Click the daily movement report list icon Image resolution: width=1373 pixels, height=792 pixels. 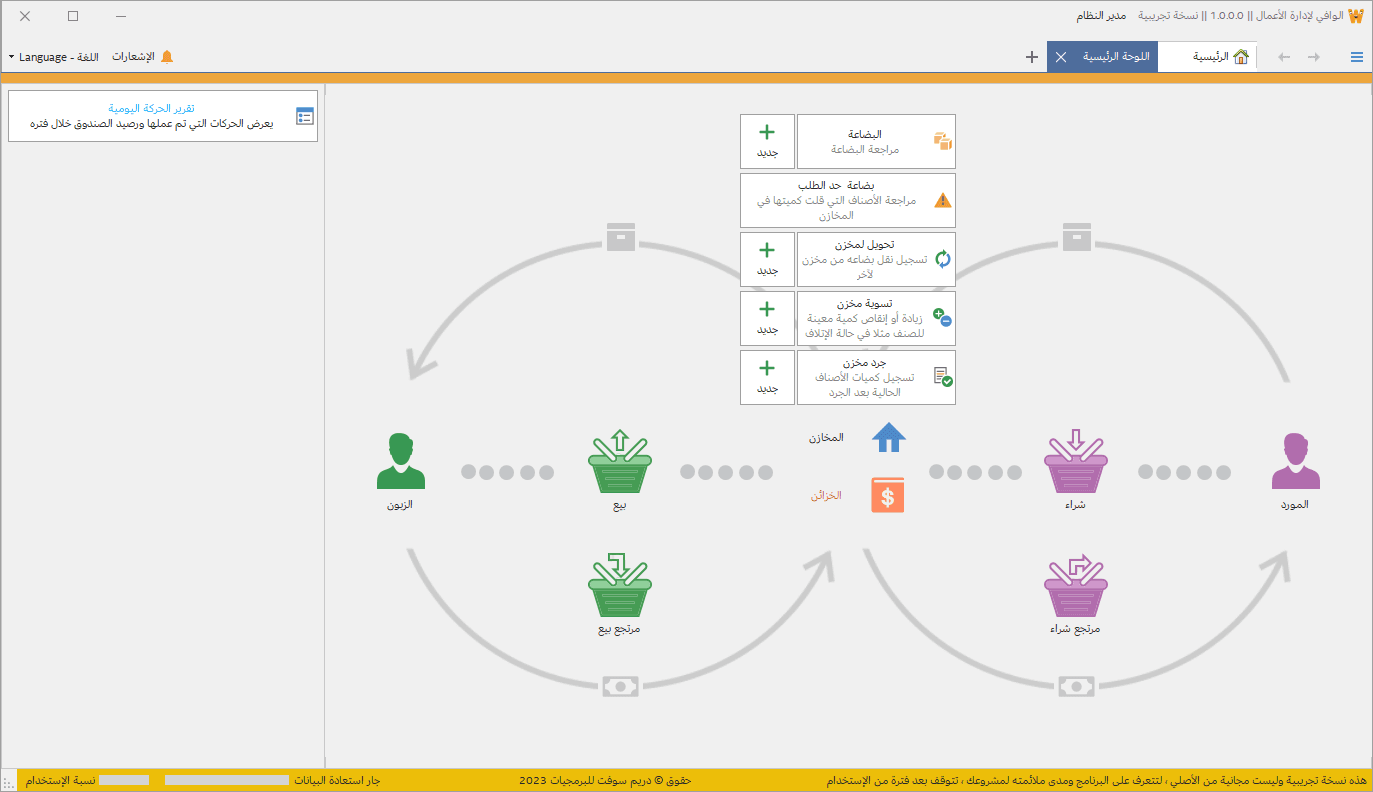point(305,116)
